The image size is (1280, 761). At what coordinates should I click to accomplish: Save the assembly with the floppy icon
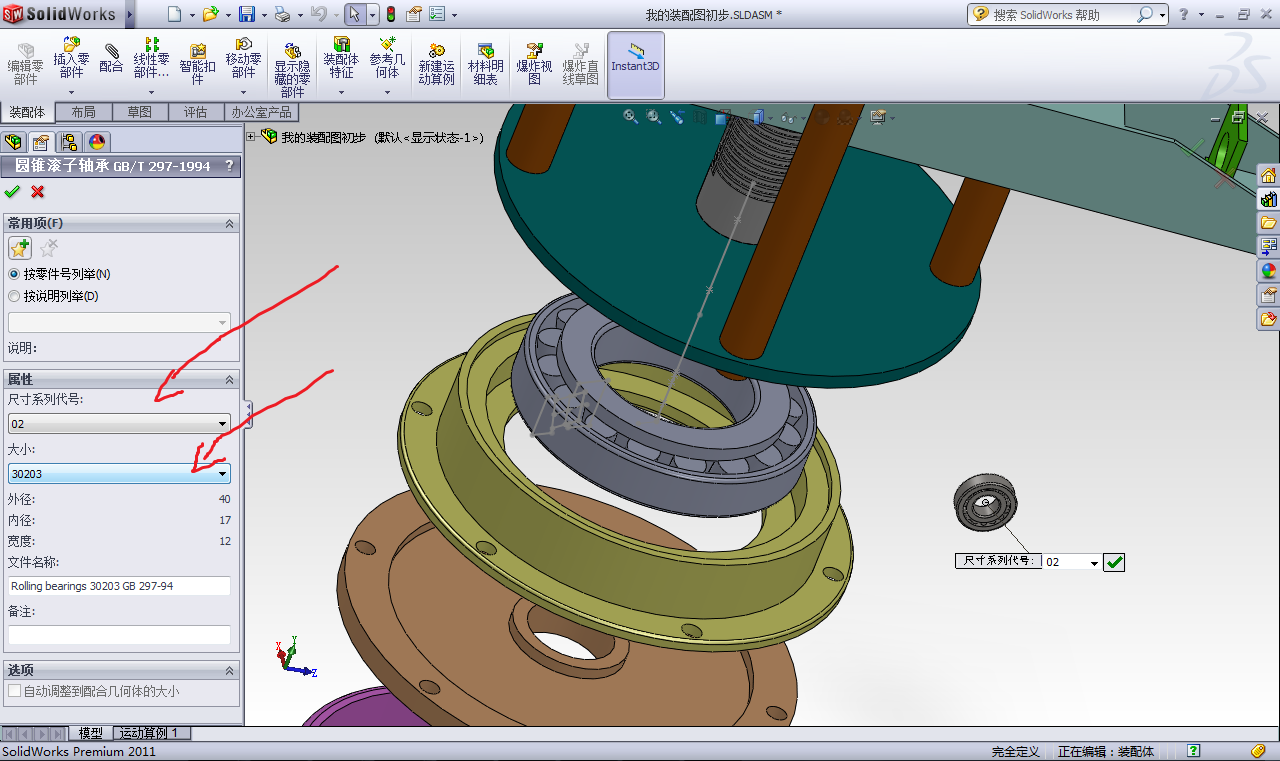[247, 14]
